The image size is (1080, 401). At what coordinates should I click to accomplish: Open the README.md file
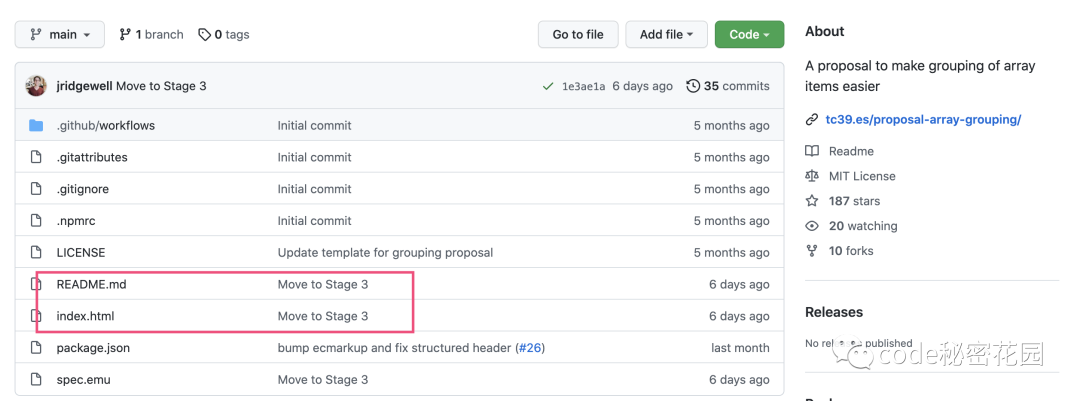(x=91, y=285)
